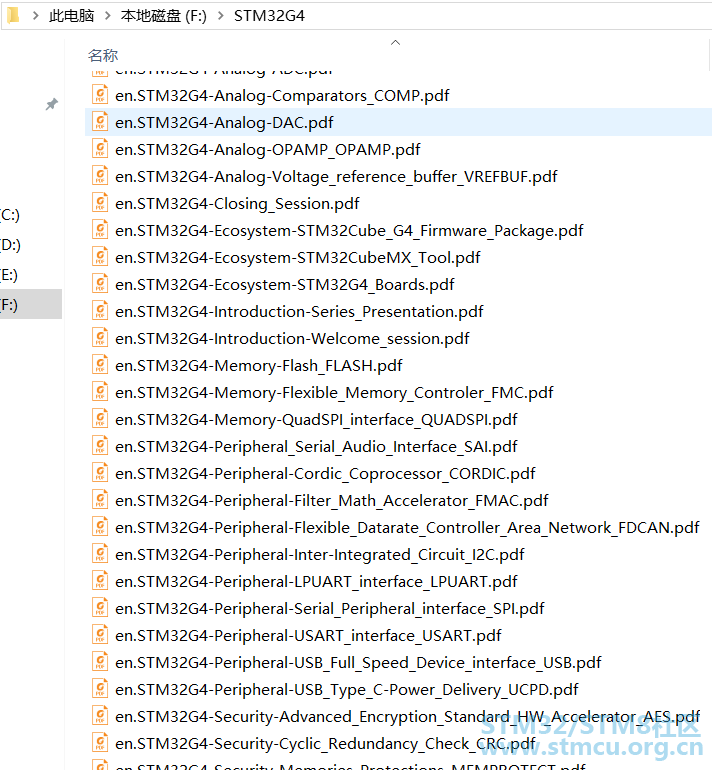Select en.STM32G4-Peripheral-Cordic_Coprocessor_CORDIC.pdf name
The height and width of the screenshot is (770, 712).
[x=325, y=473]
